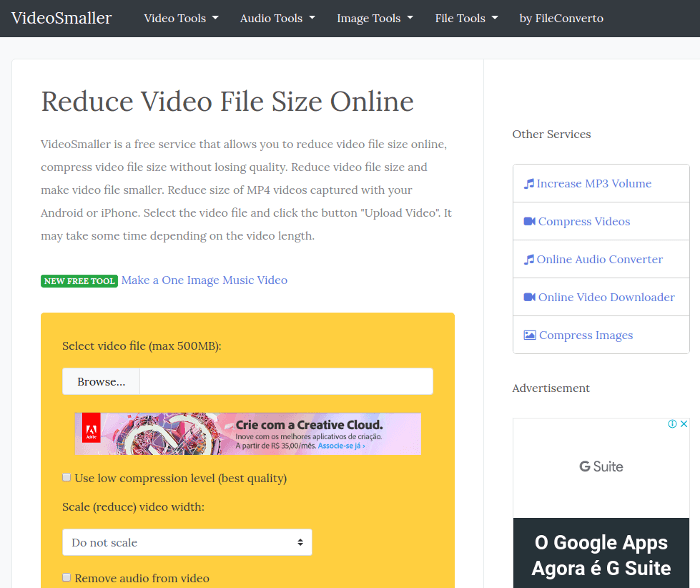Click picture icon beside Compress Images
This screenshot has height=588, width=700.
click(x=530, y=335)
